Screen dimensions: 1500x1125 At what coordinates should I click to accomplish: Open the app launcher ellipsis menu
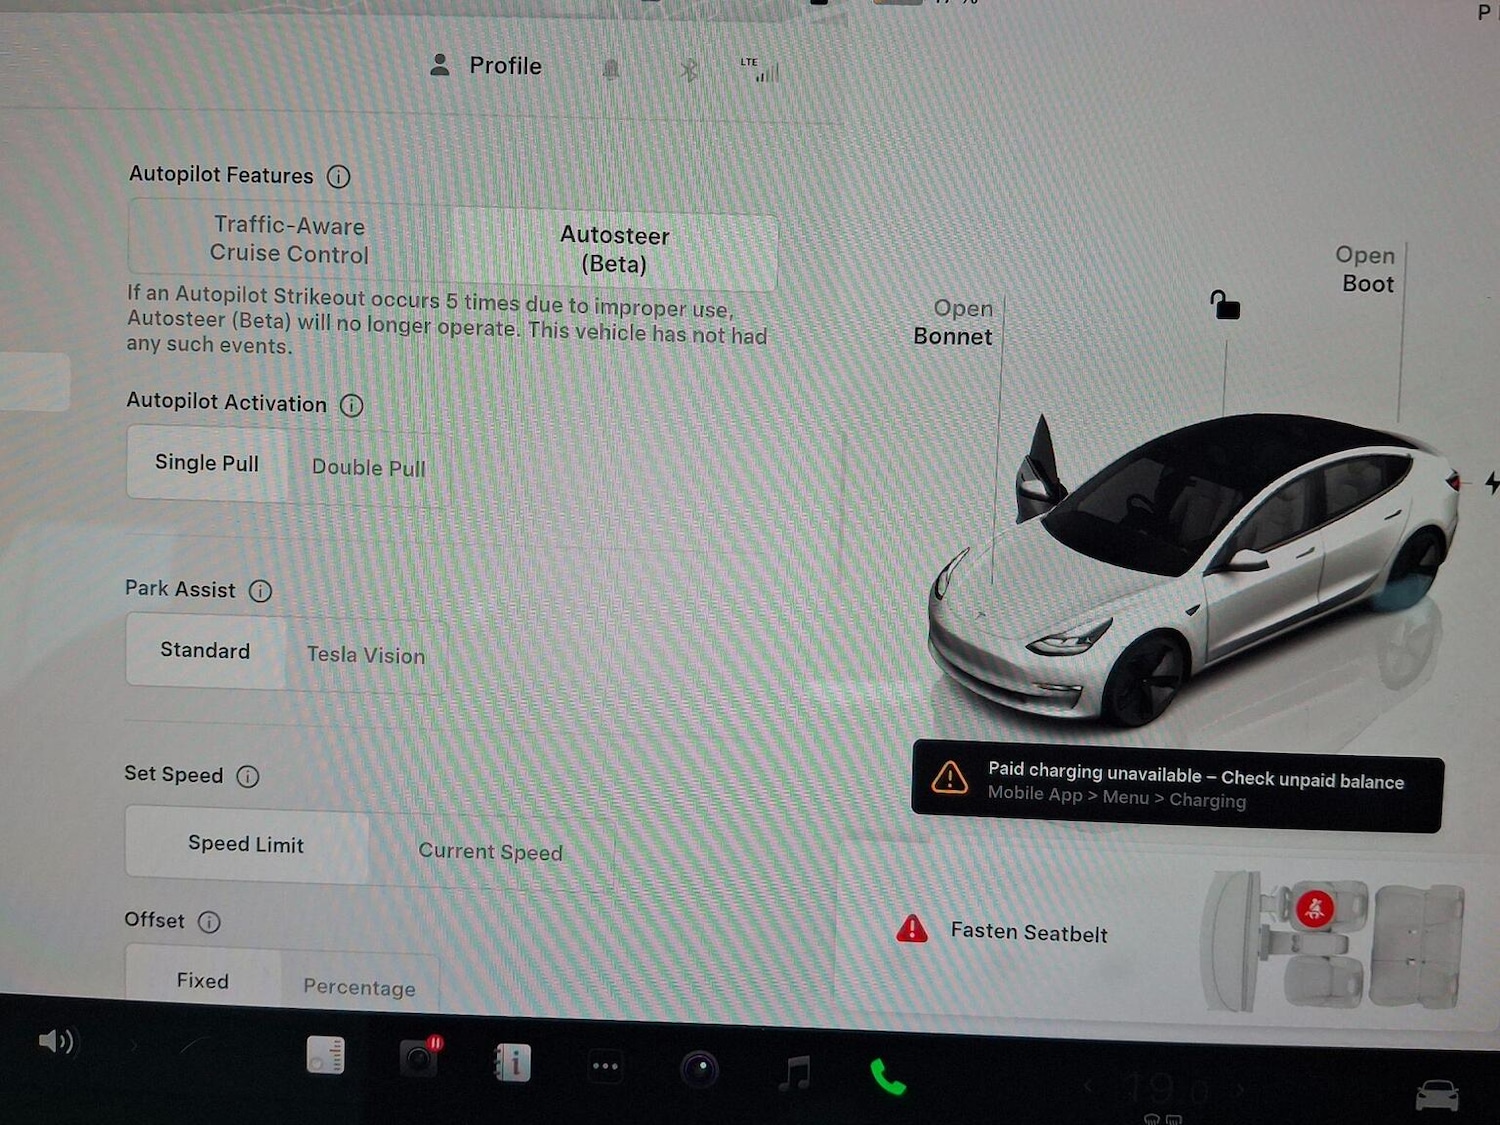604,1067
